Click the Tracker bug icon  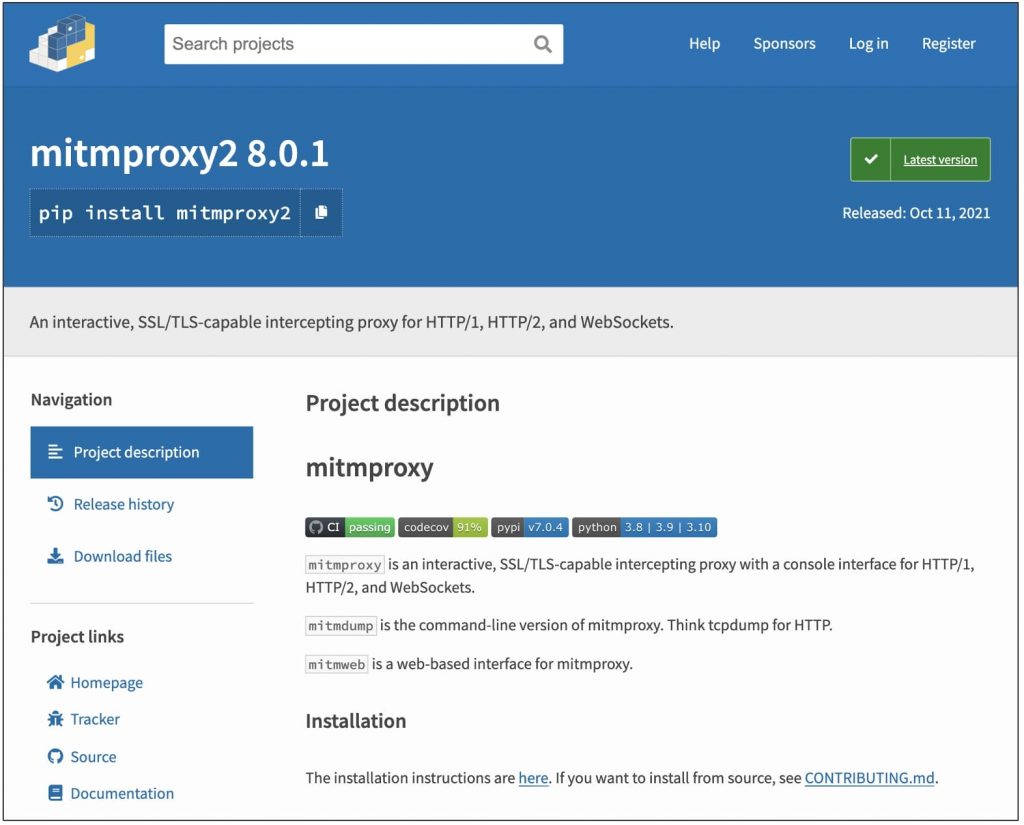(x=56, y=719)
